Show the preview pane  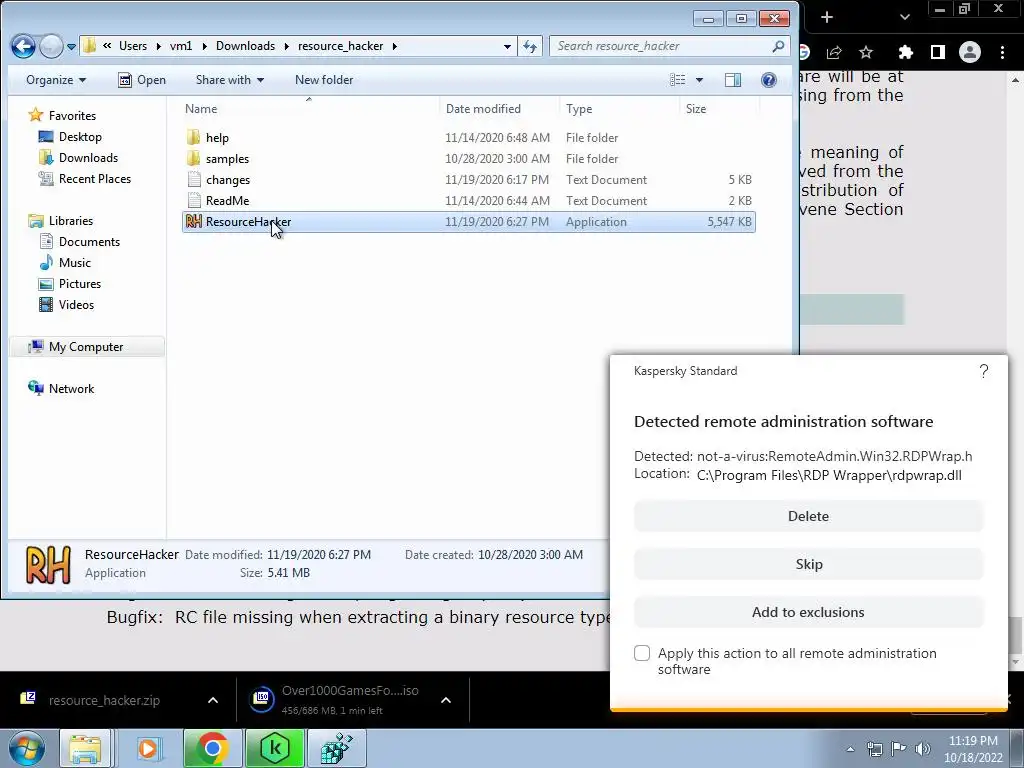733,80
